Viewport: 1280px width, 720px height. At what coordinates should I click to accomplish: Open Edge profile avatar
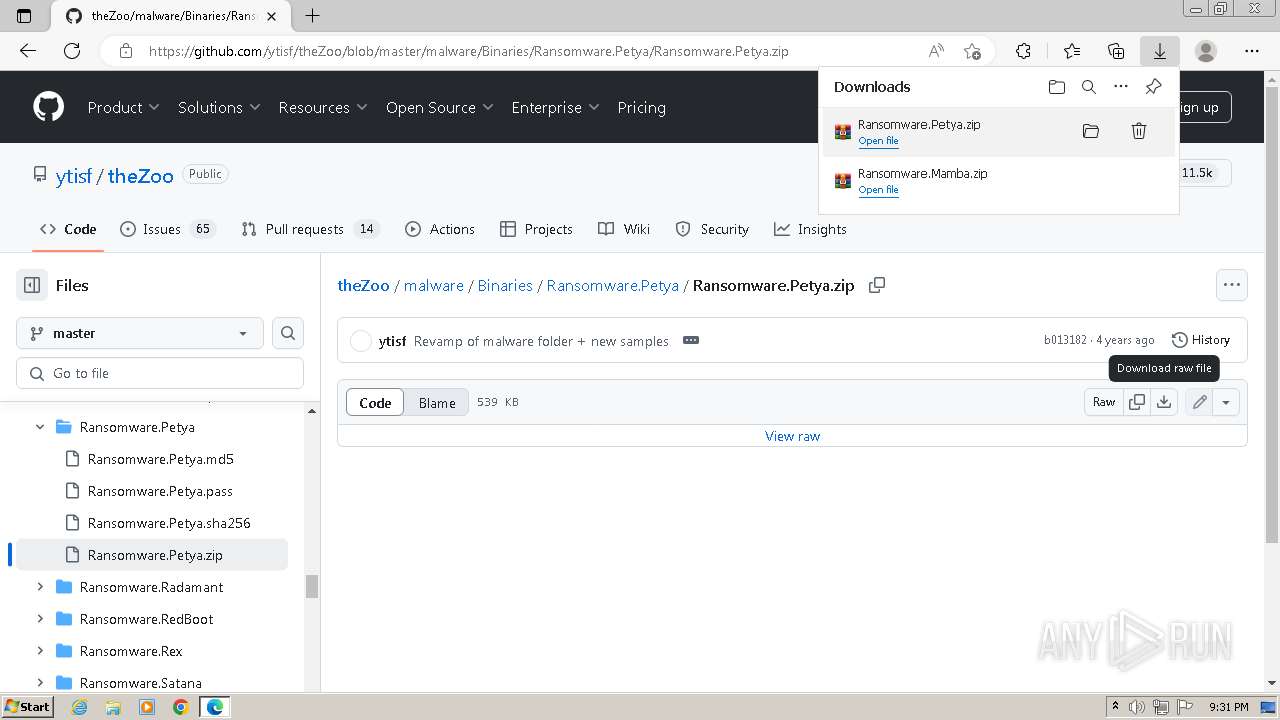1206,51
